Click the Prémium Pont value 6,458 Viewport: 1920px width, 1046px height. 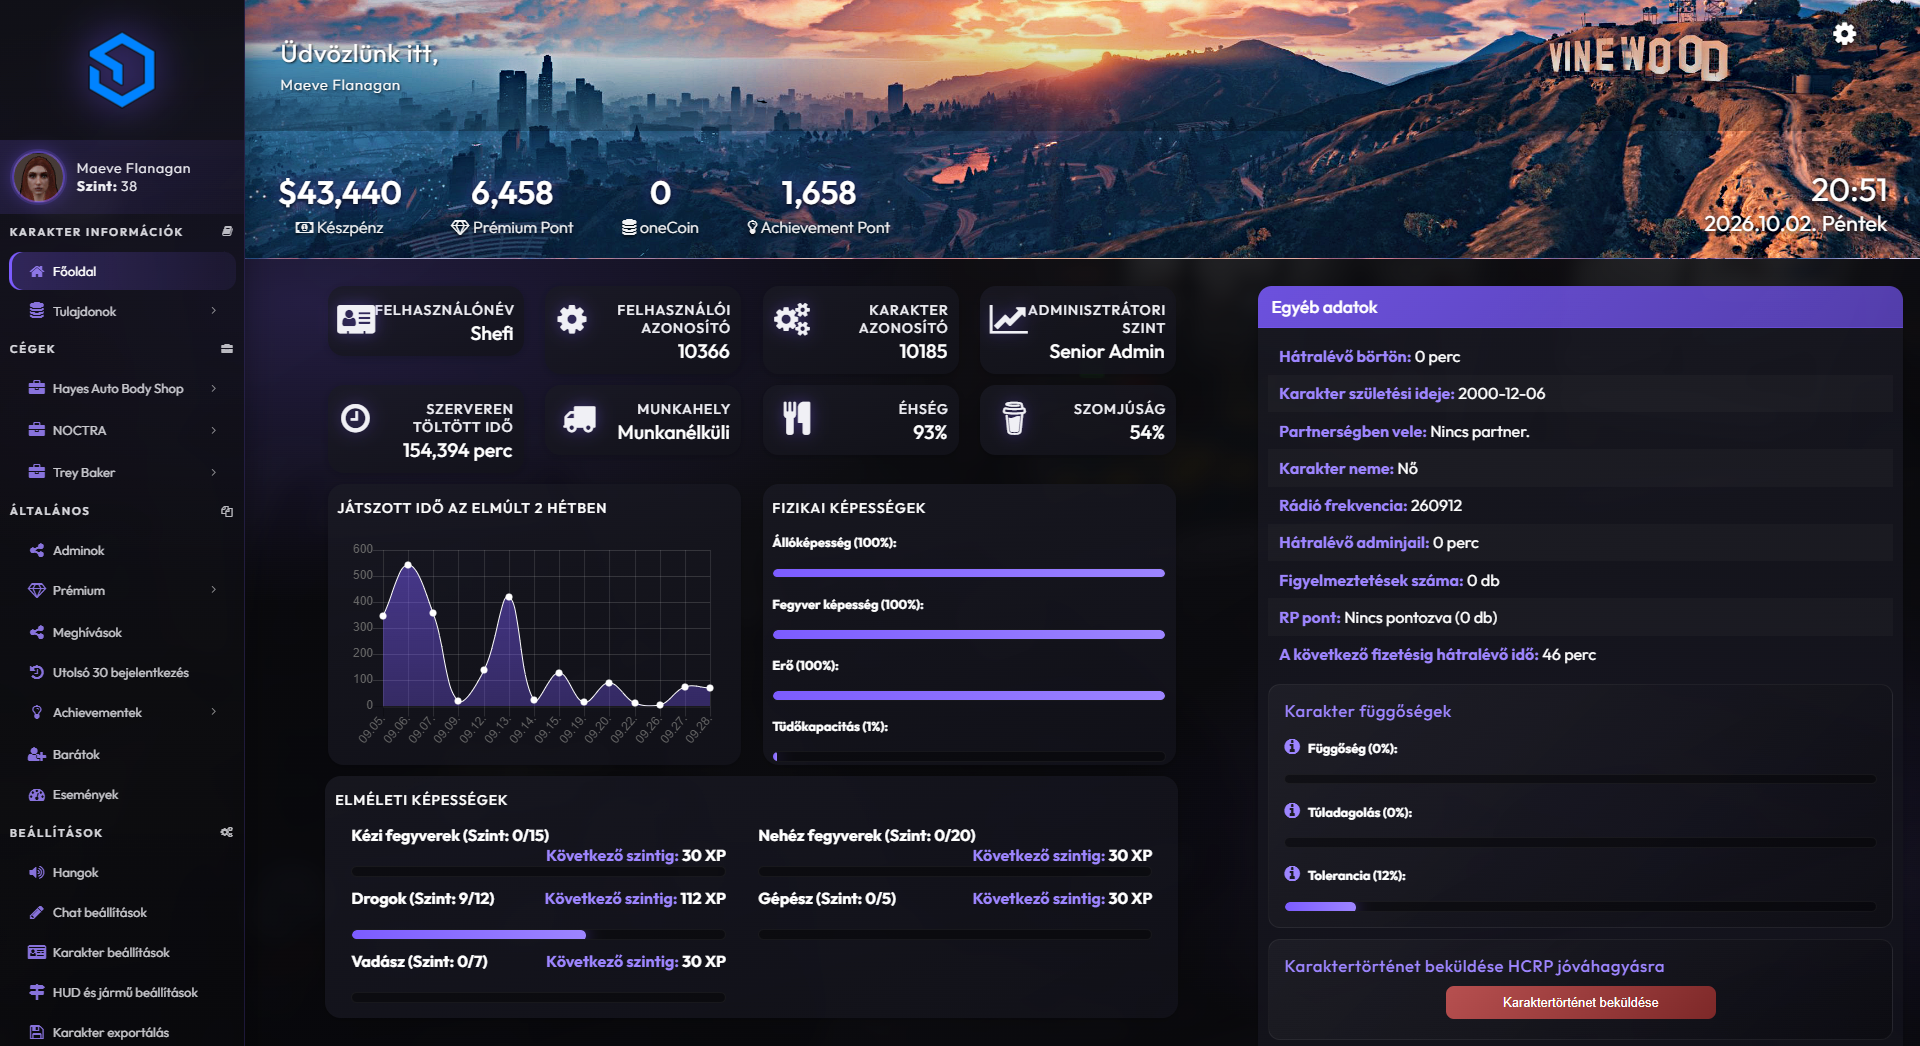click(x=512, y=193)
